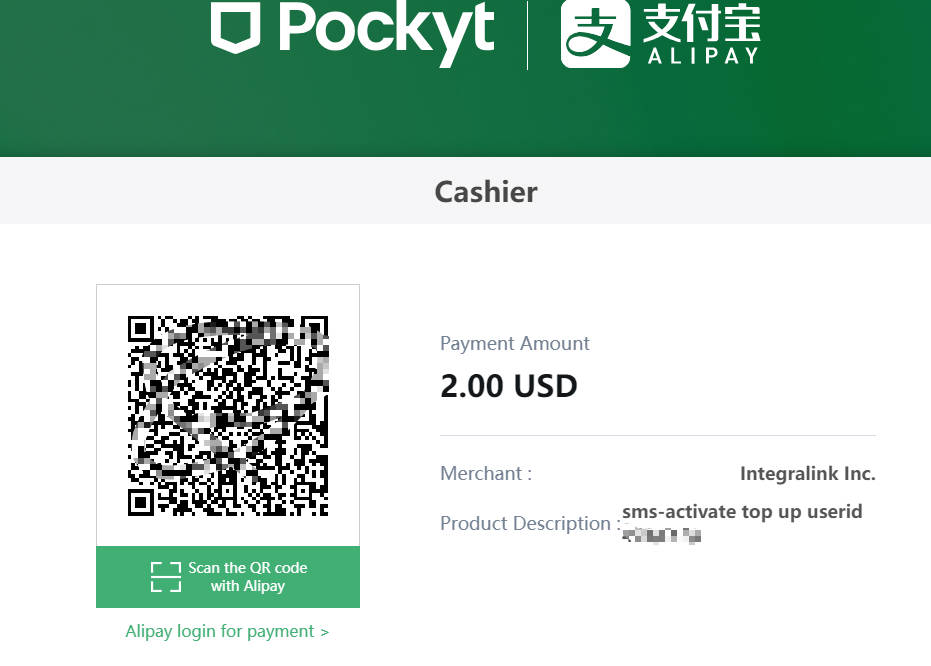Click the blurred userid value

point(661,535)
